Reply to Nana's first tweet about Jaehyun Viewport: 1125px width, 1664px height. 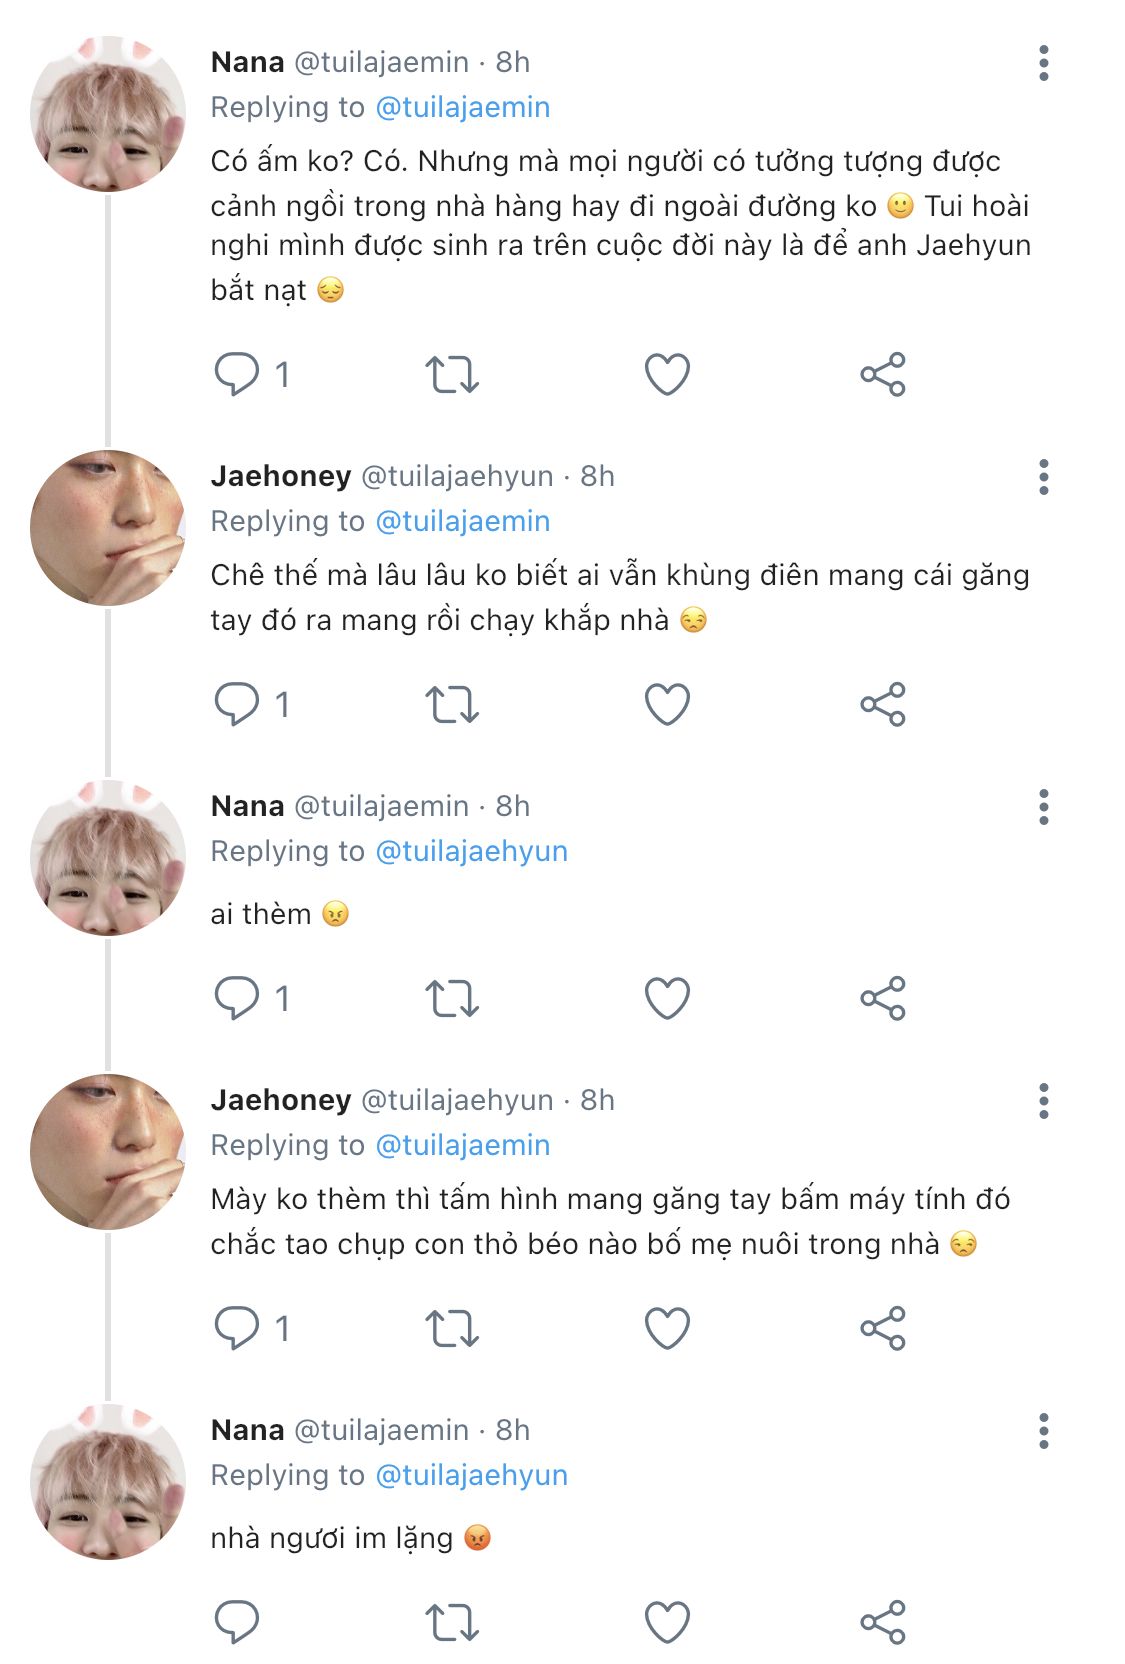click(237, 375)
